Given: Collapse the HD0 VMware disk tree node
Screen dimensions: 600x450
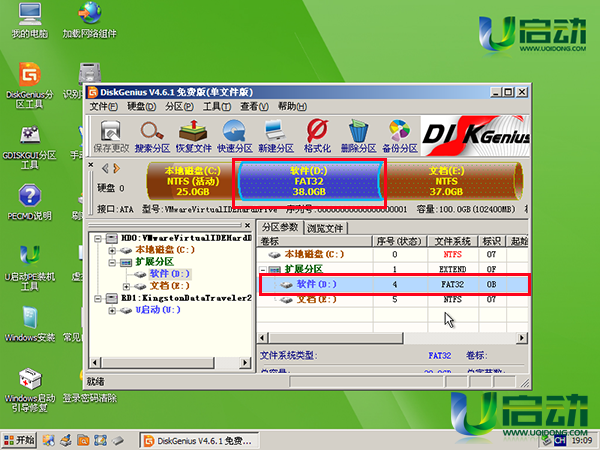Looking at the screenshot, I should [x=98, y=239].
